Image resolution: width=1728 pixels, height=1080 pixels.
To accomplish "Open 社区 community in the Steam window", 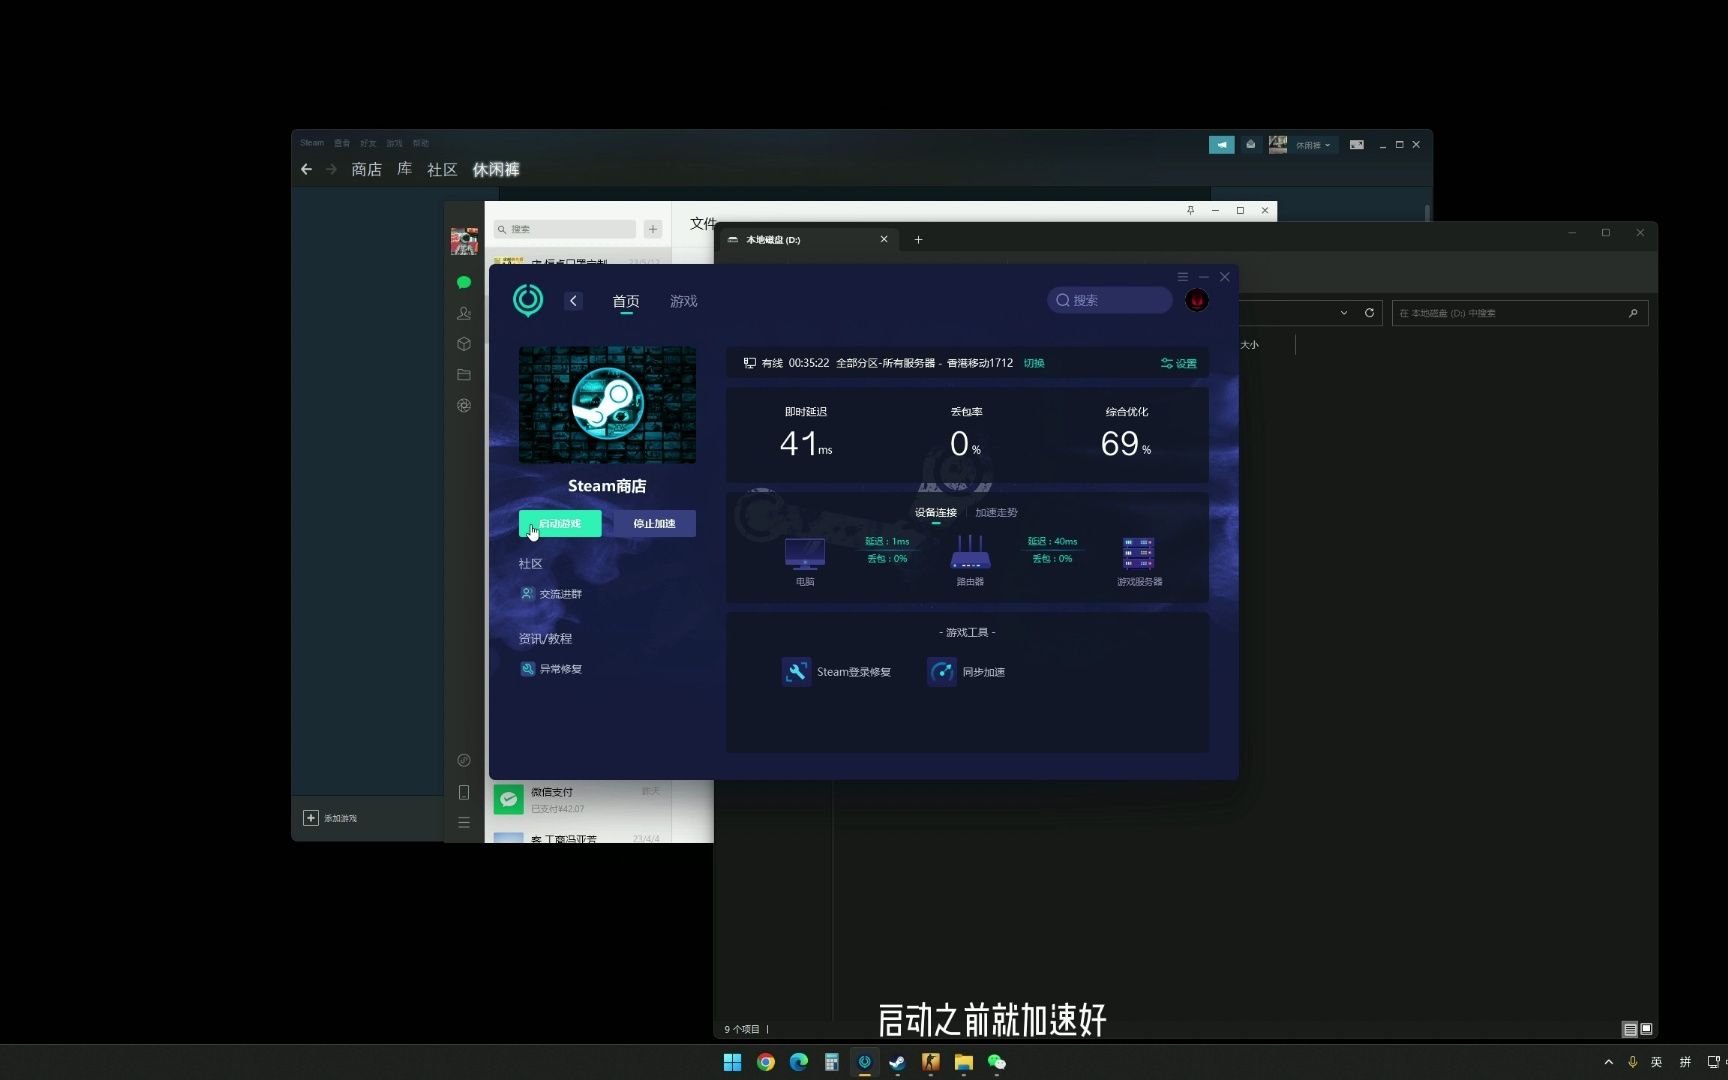I will point(442,170).
